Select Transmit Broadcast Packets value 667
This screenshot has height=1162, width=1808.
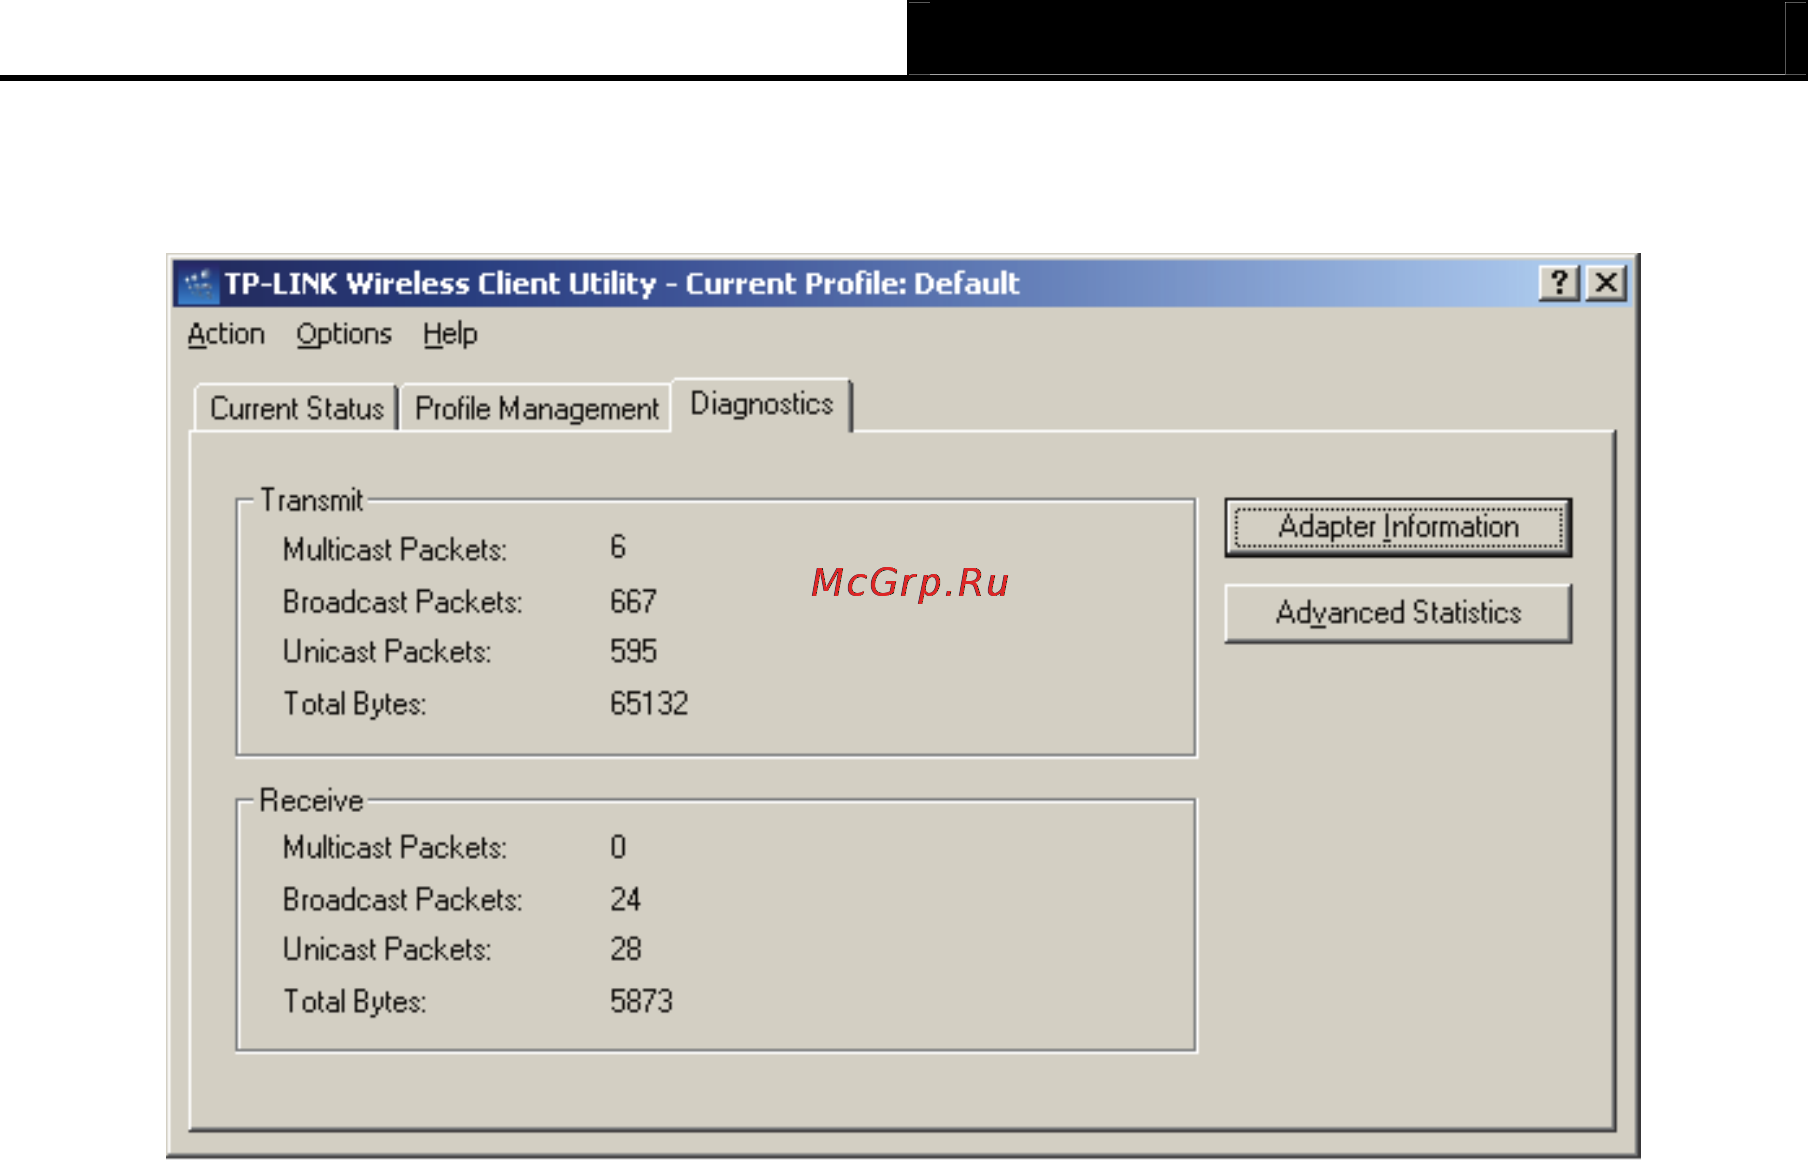pyautogui.click(x=633, y=601)
